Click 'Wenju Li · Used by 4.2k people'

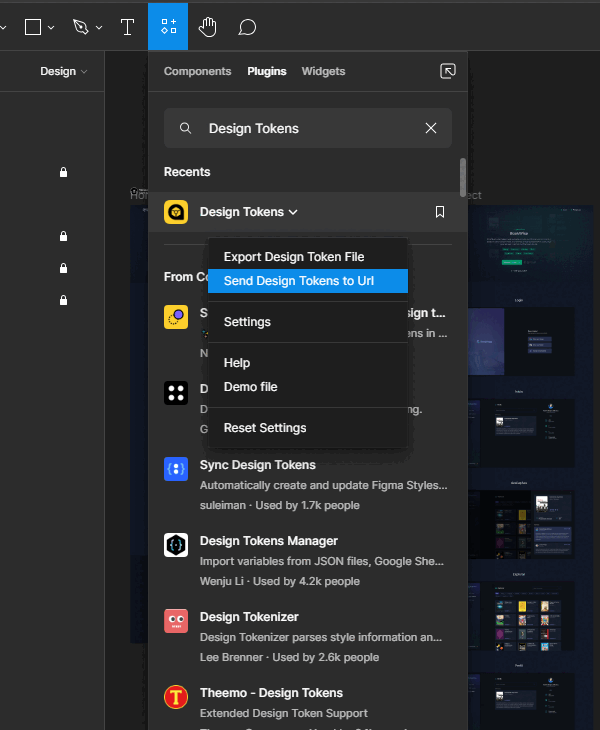click(280, 581)
